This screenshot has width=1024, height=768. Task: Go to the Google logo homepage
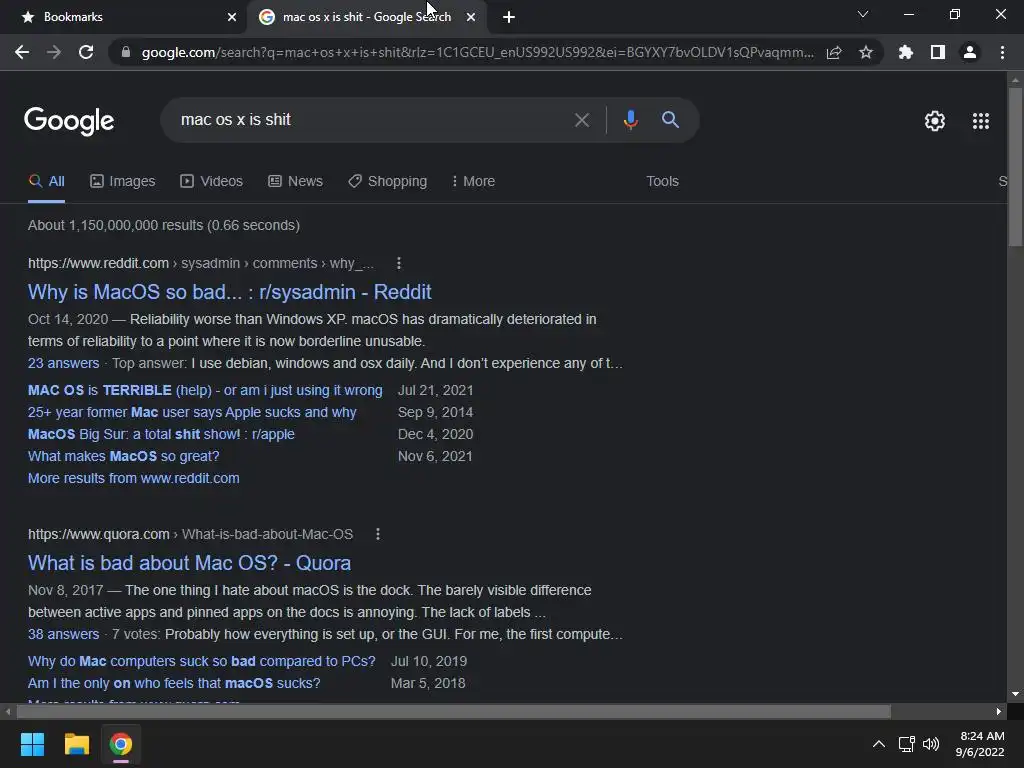point(69,121)
